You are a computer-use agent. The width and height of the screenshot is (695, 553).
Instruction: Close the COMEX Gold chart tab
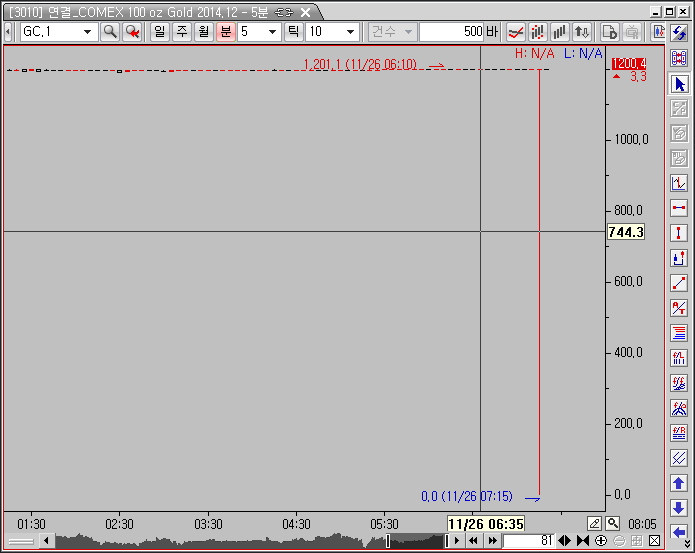point(306,12)
